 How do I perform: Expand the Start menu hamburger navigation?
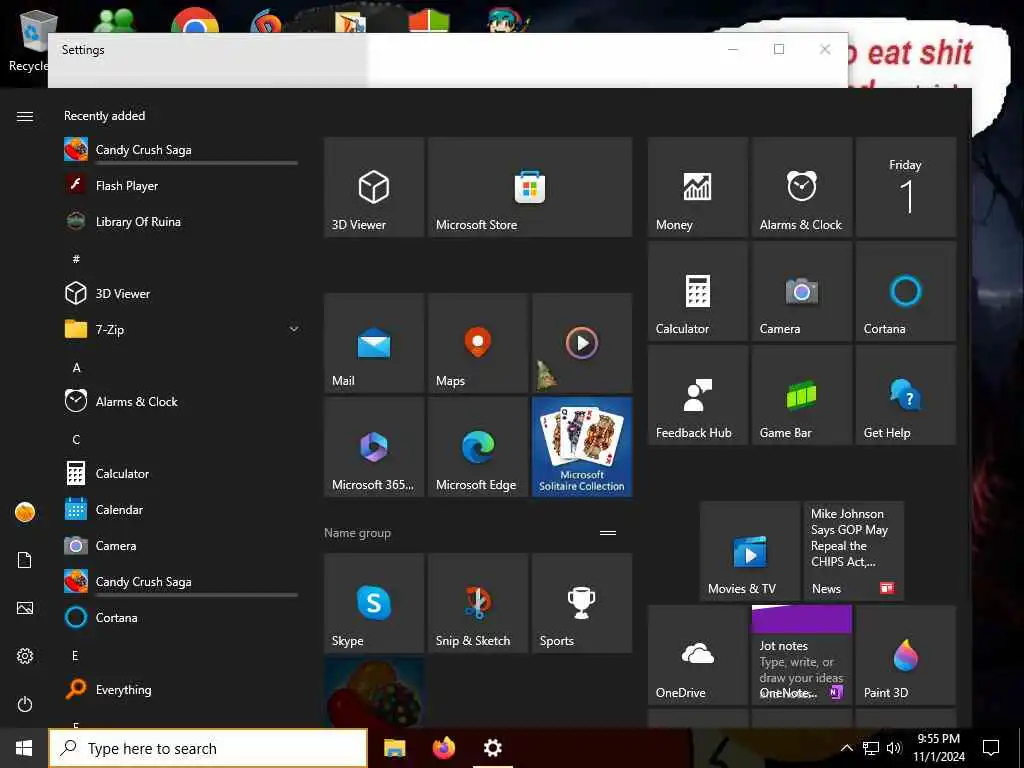[25, 116]
